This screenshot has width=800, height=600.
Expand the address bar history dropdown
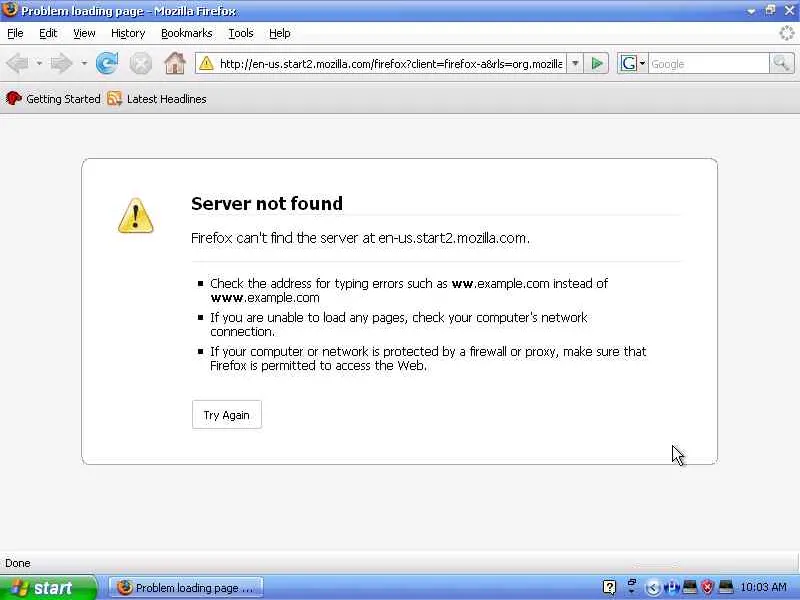pos(575,64)
